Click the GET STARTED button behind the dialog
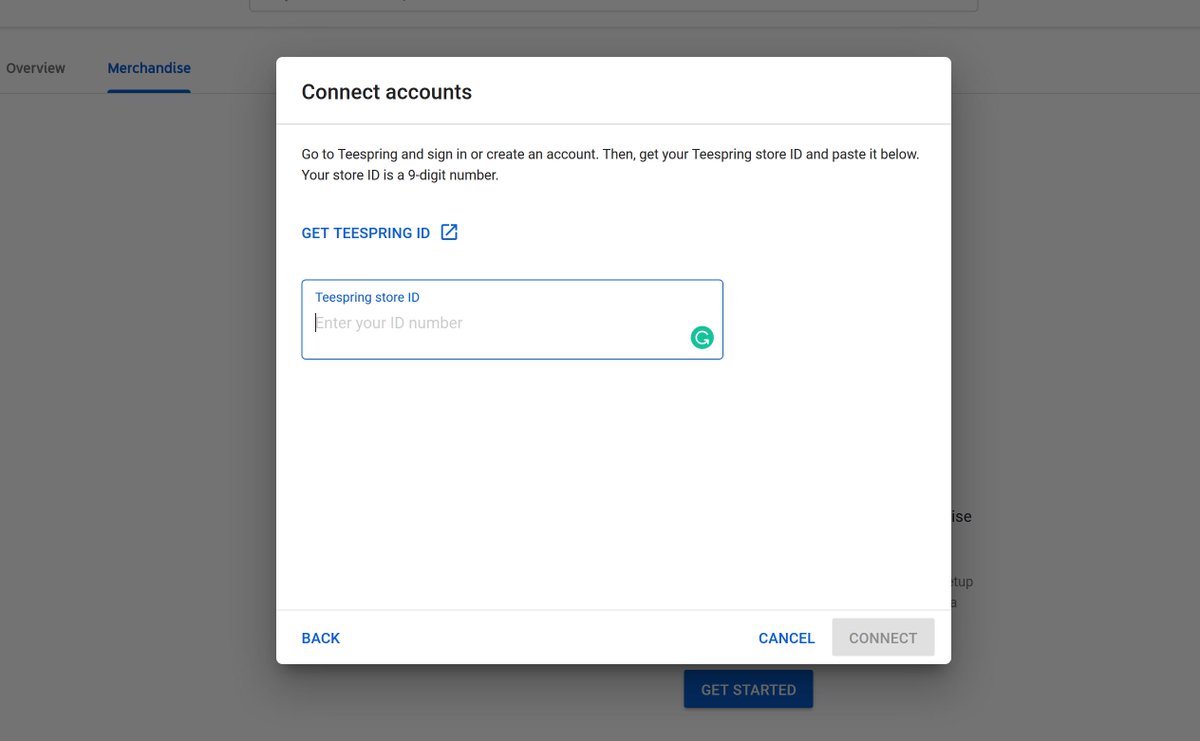Image resolution: width=1200 pixels, height=741 pixels. point(748,689)
